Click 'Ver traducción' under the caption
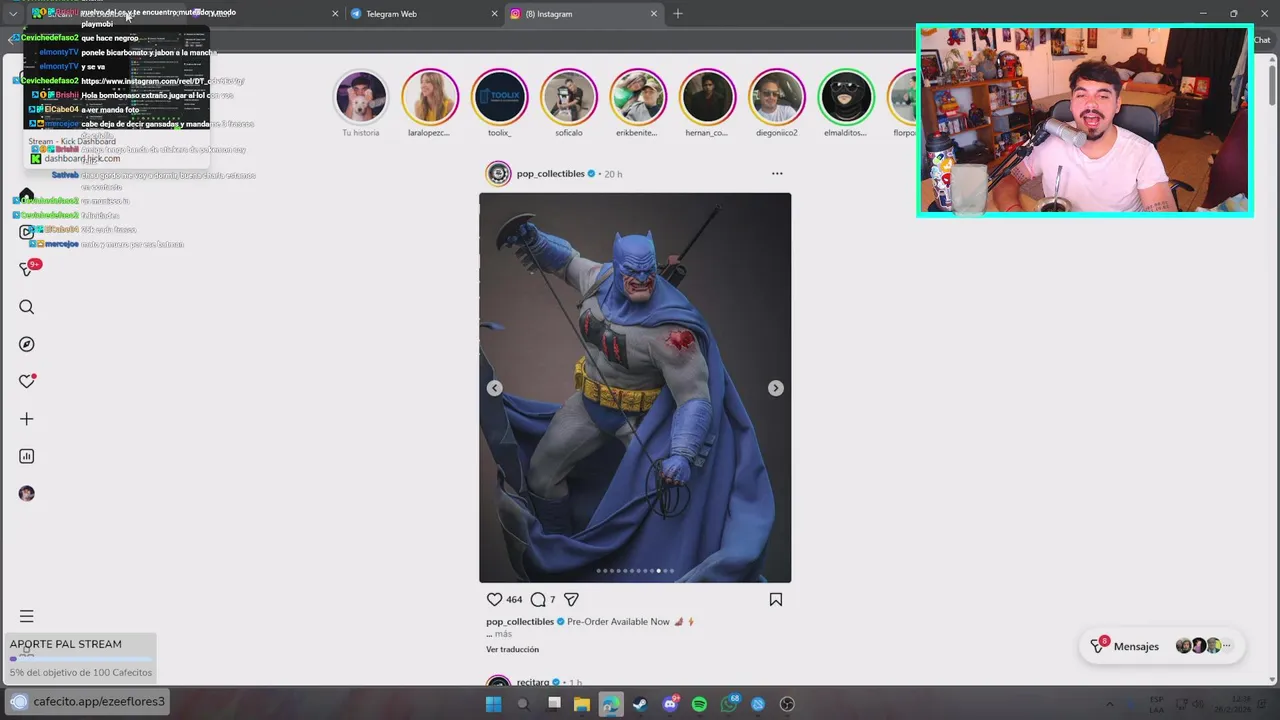The width and height of the screenshot is (1280, 720). (512, 650)
